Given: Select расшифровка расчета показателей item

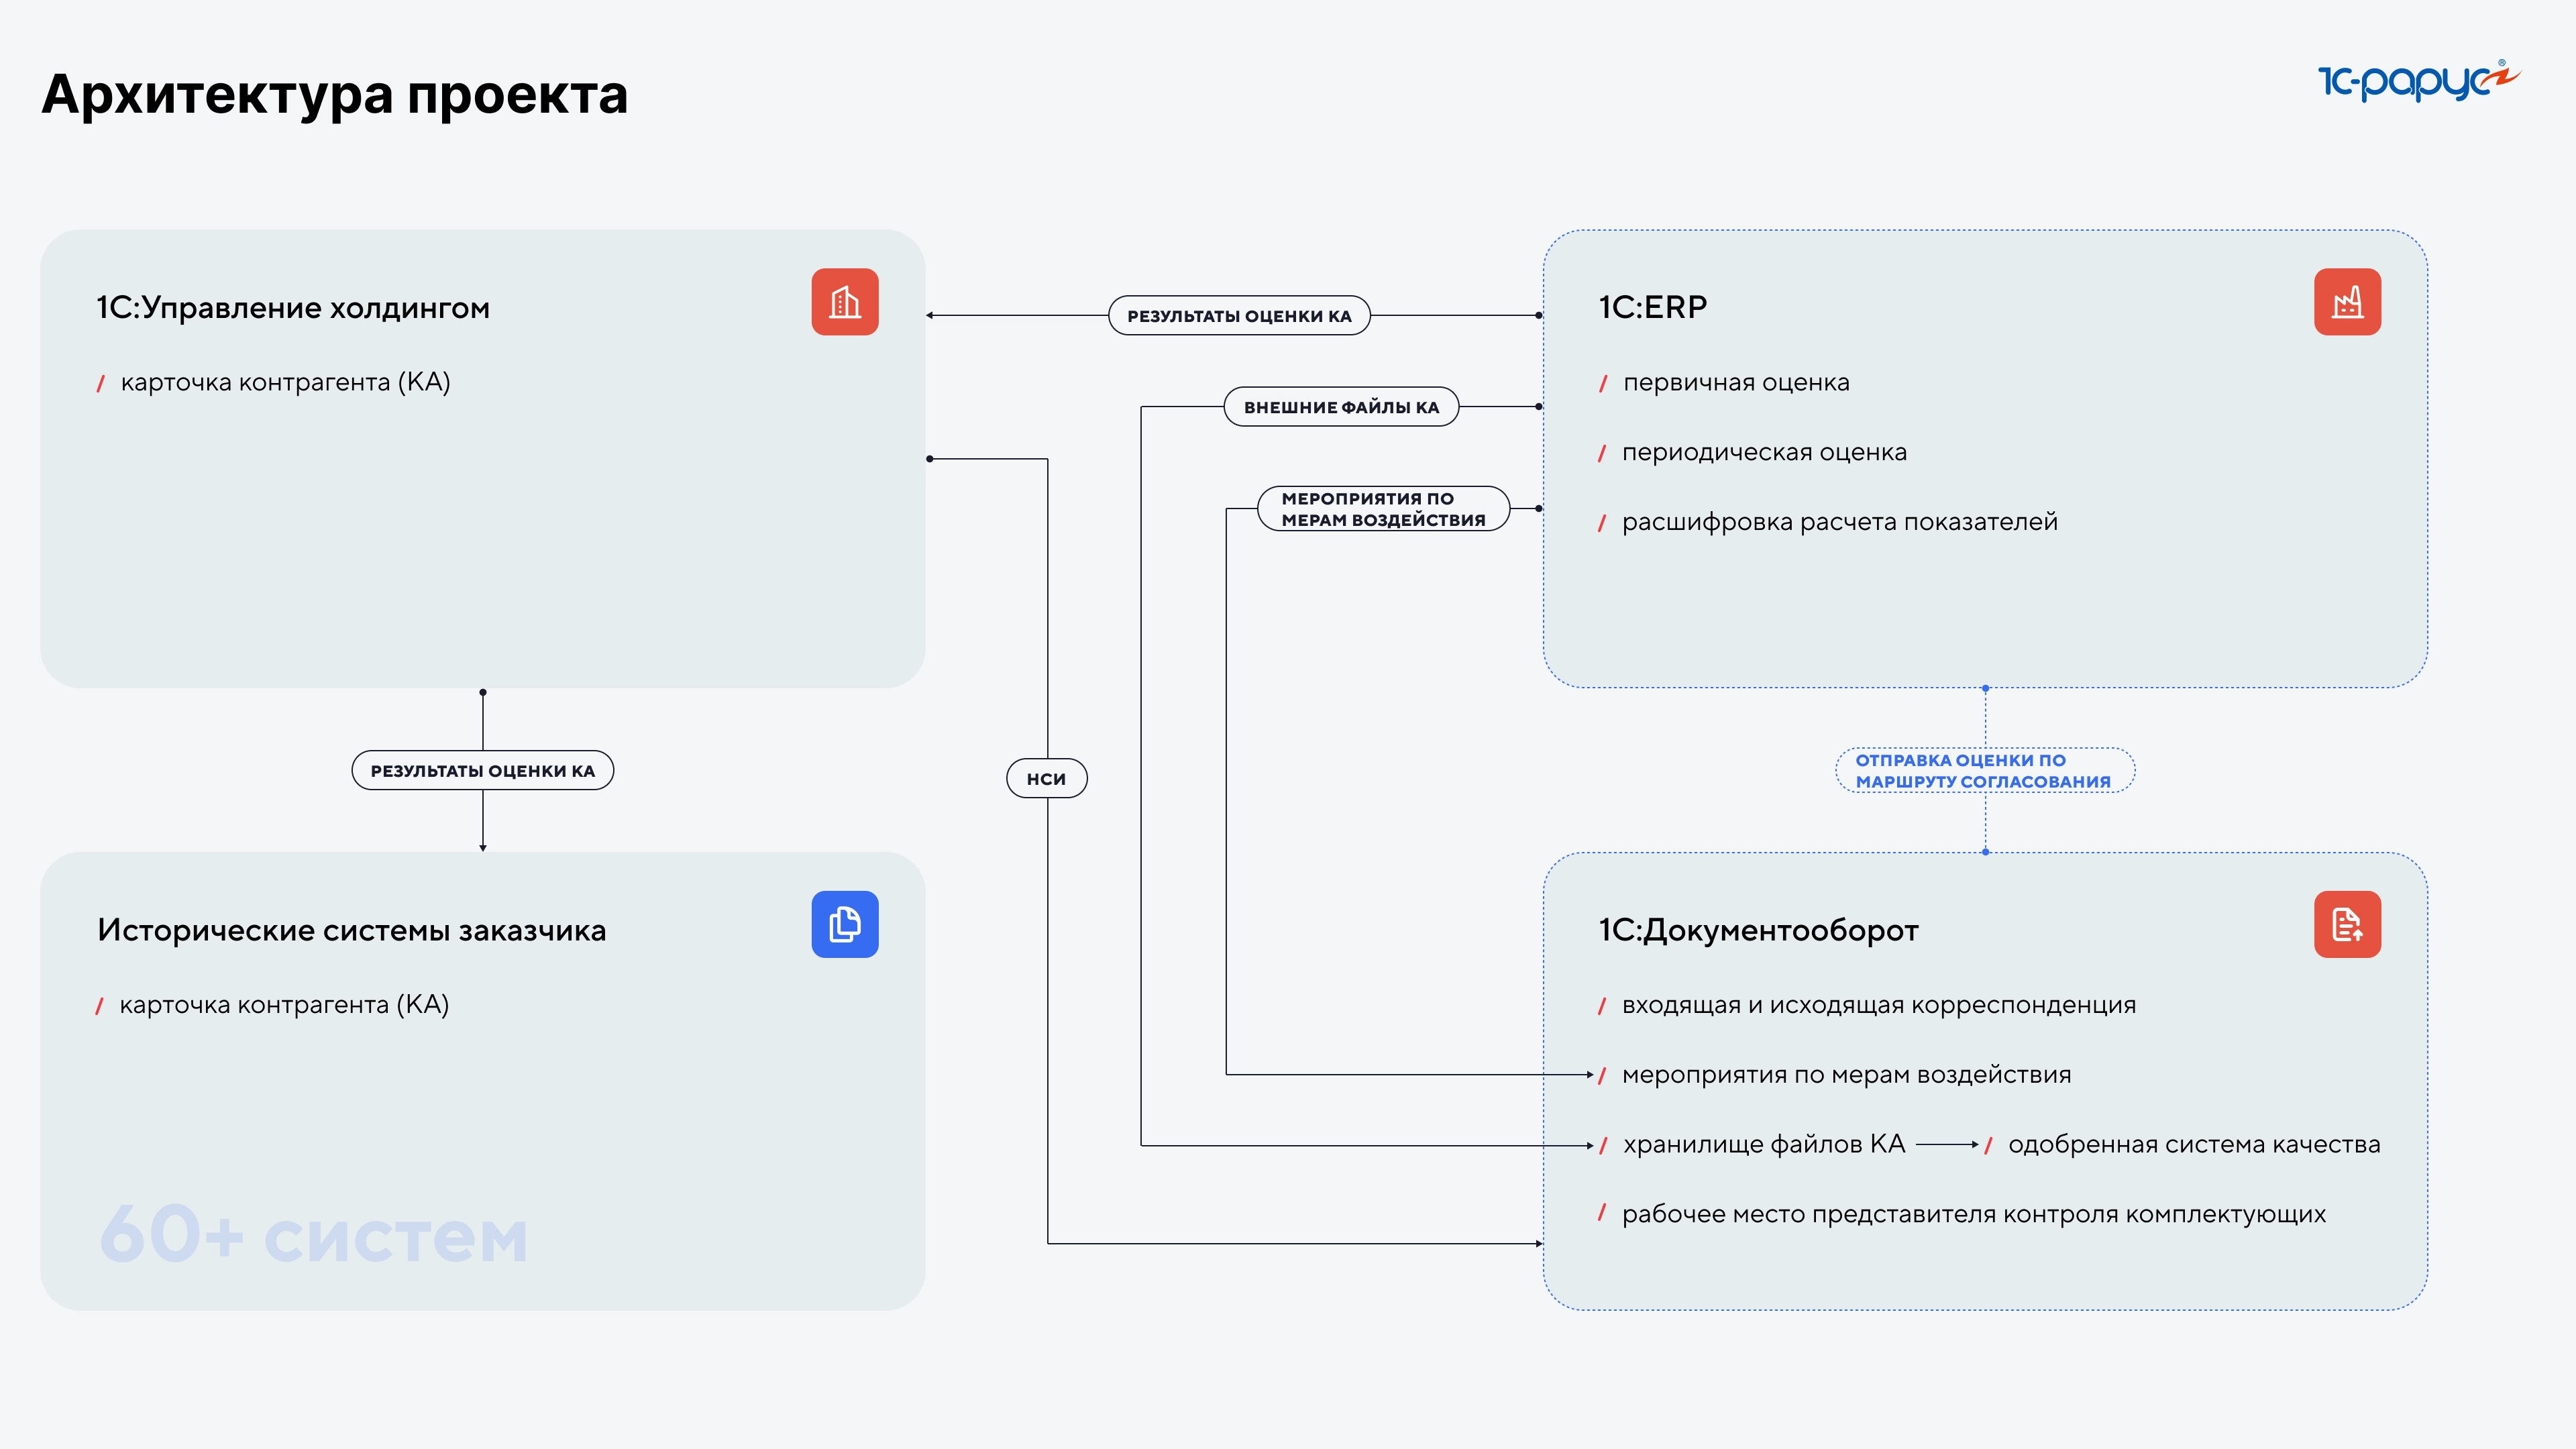Looking at the screenshot, I should 1838,522.
